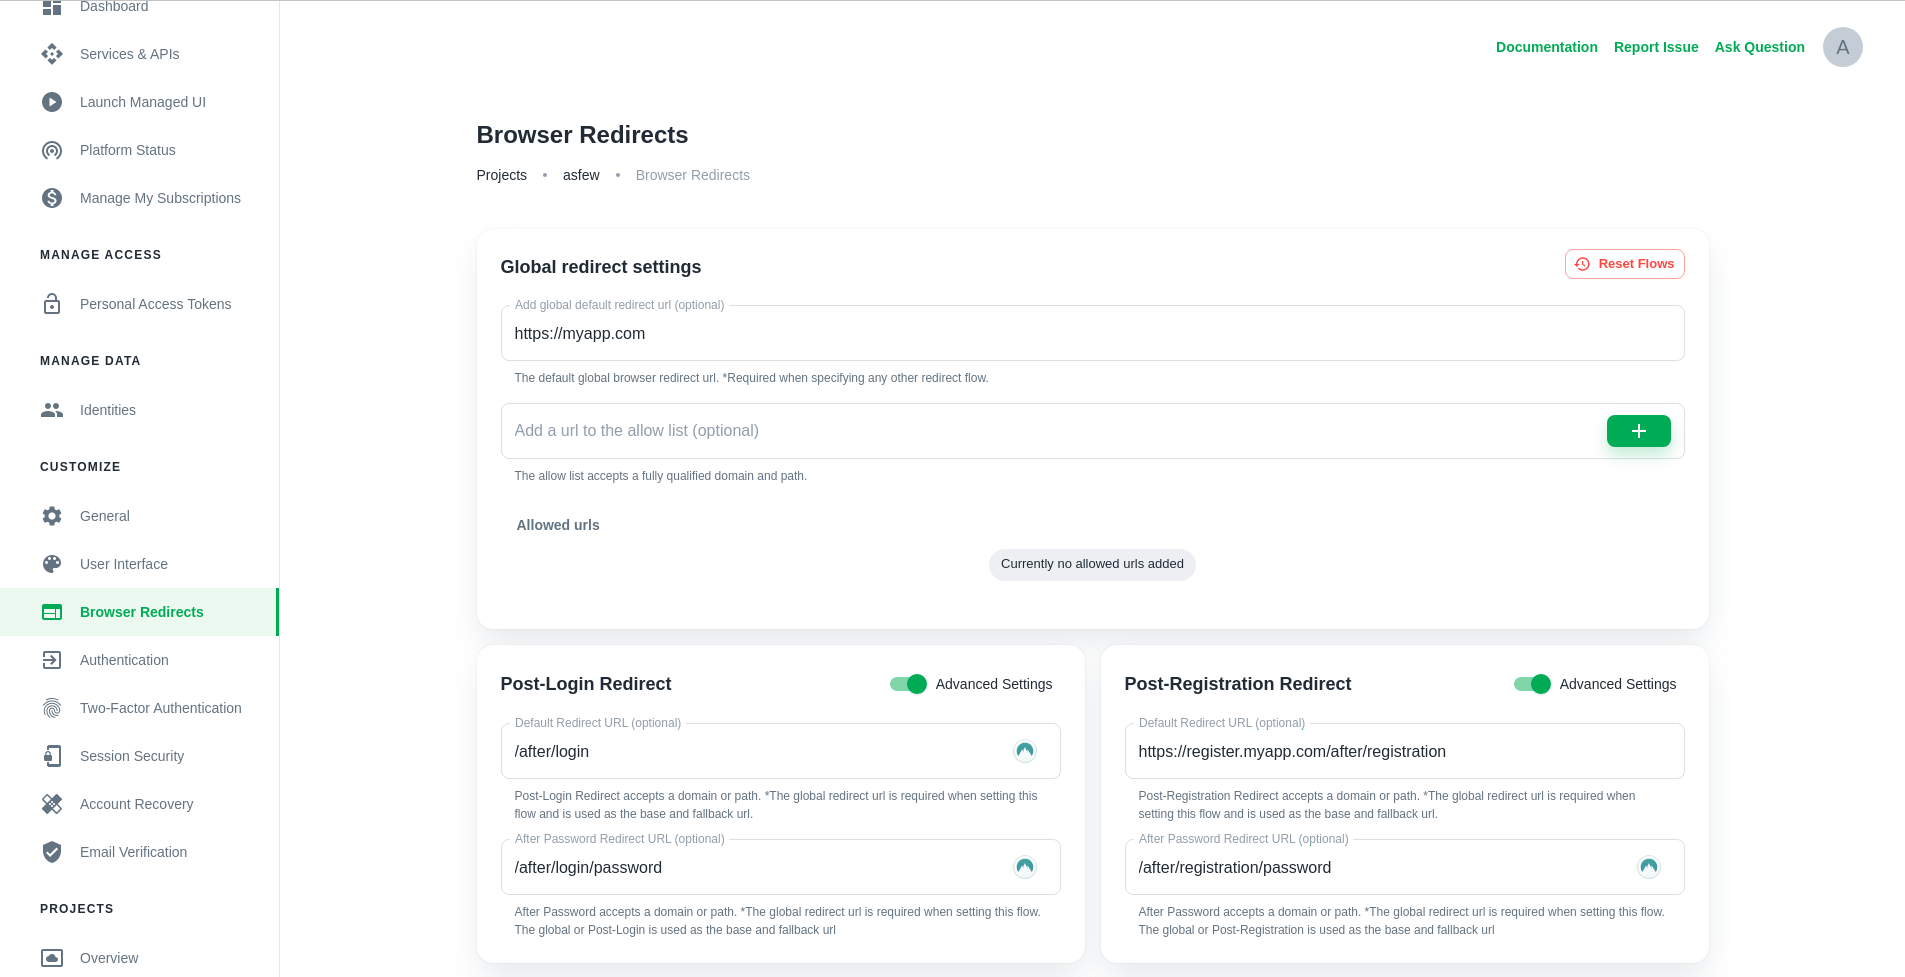Click the green plus add-URL button
1905x977 pixels.
click(1638, 431)
